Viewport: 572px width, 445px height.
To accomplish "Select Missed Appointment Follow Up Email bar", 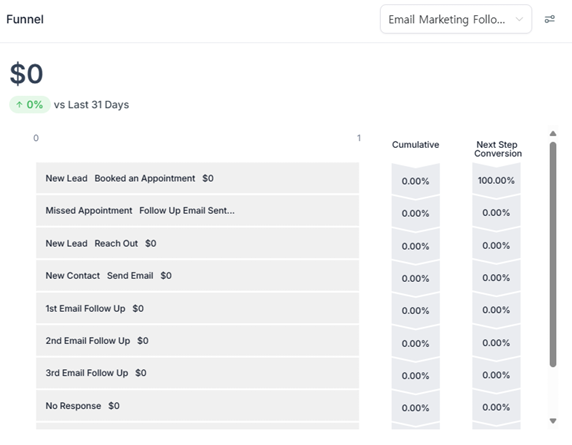I will (x=197, y=210).
